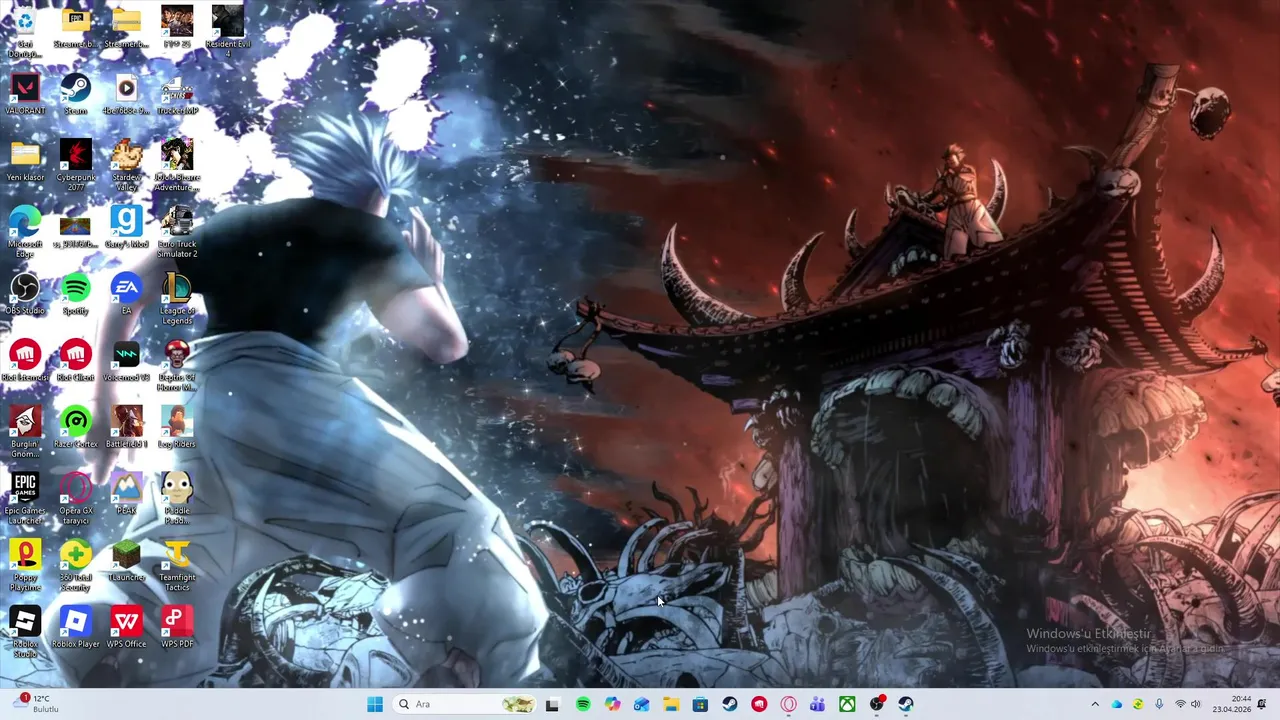Select the WPS Office shortcut

pos(126,628)
